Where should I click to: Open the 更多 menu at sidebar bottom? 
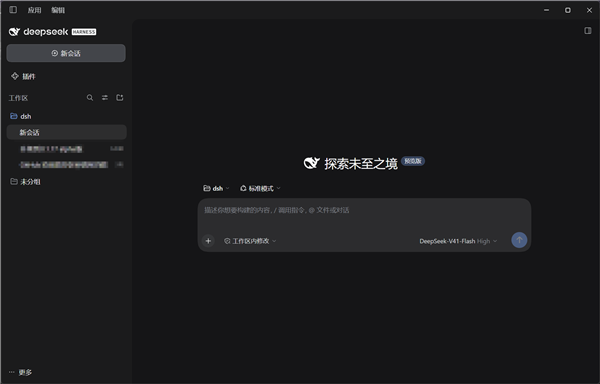[20, 372]
